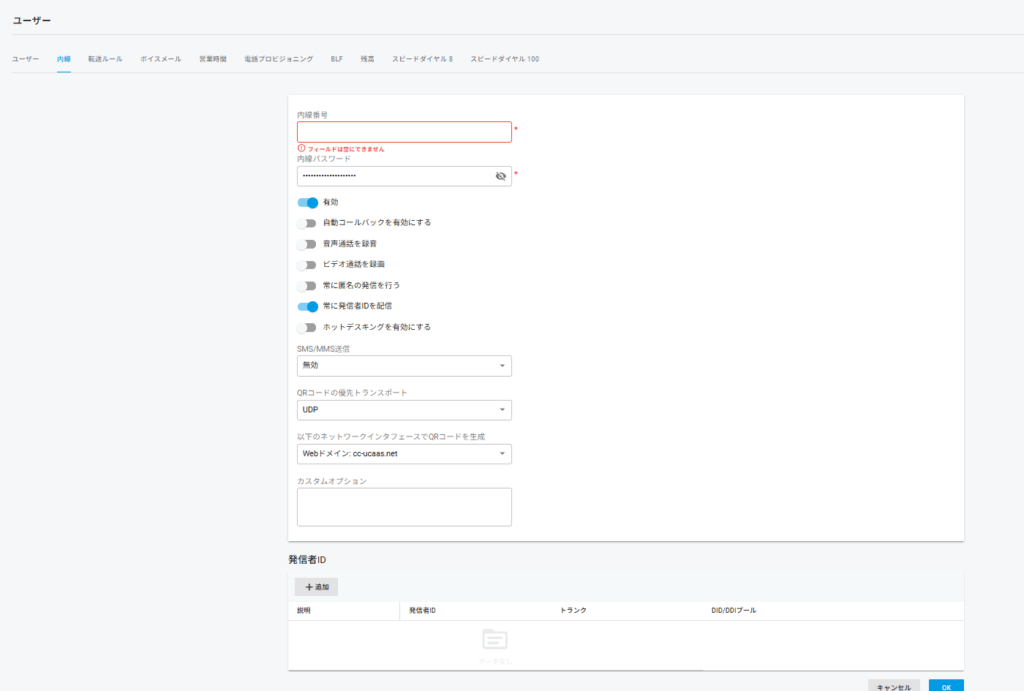Screen dimensions: 1024x691
Task: Expand QRコードの優先トランスポート UDP dropdown
Action: pos(404,410)
